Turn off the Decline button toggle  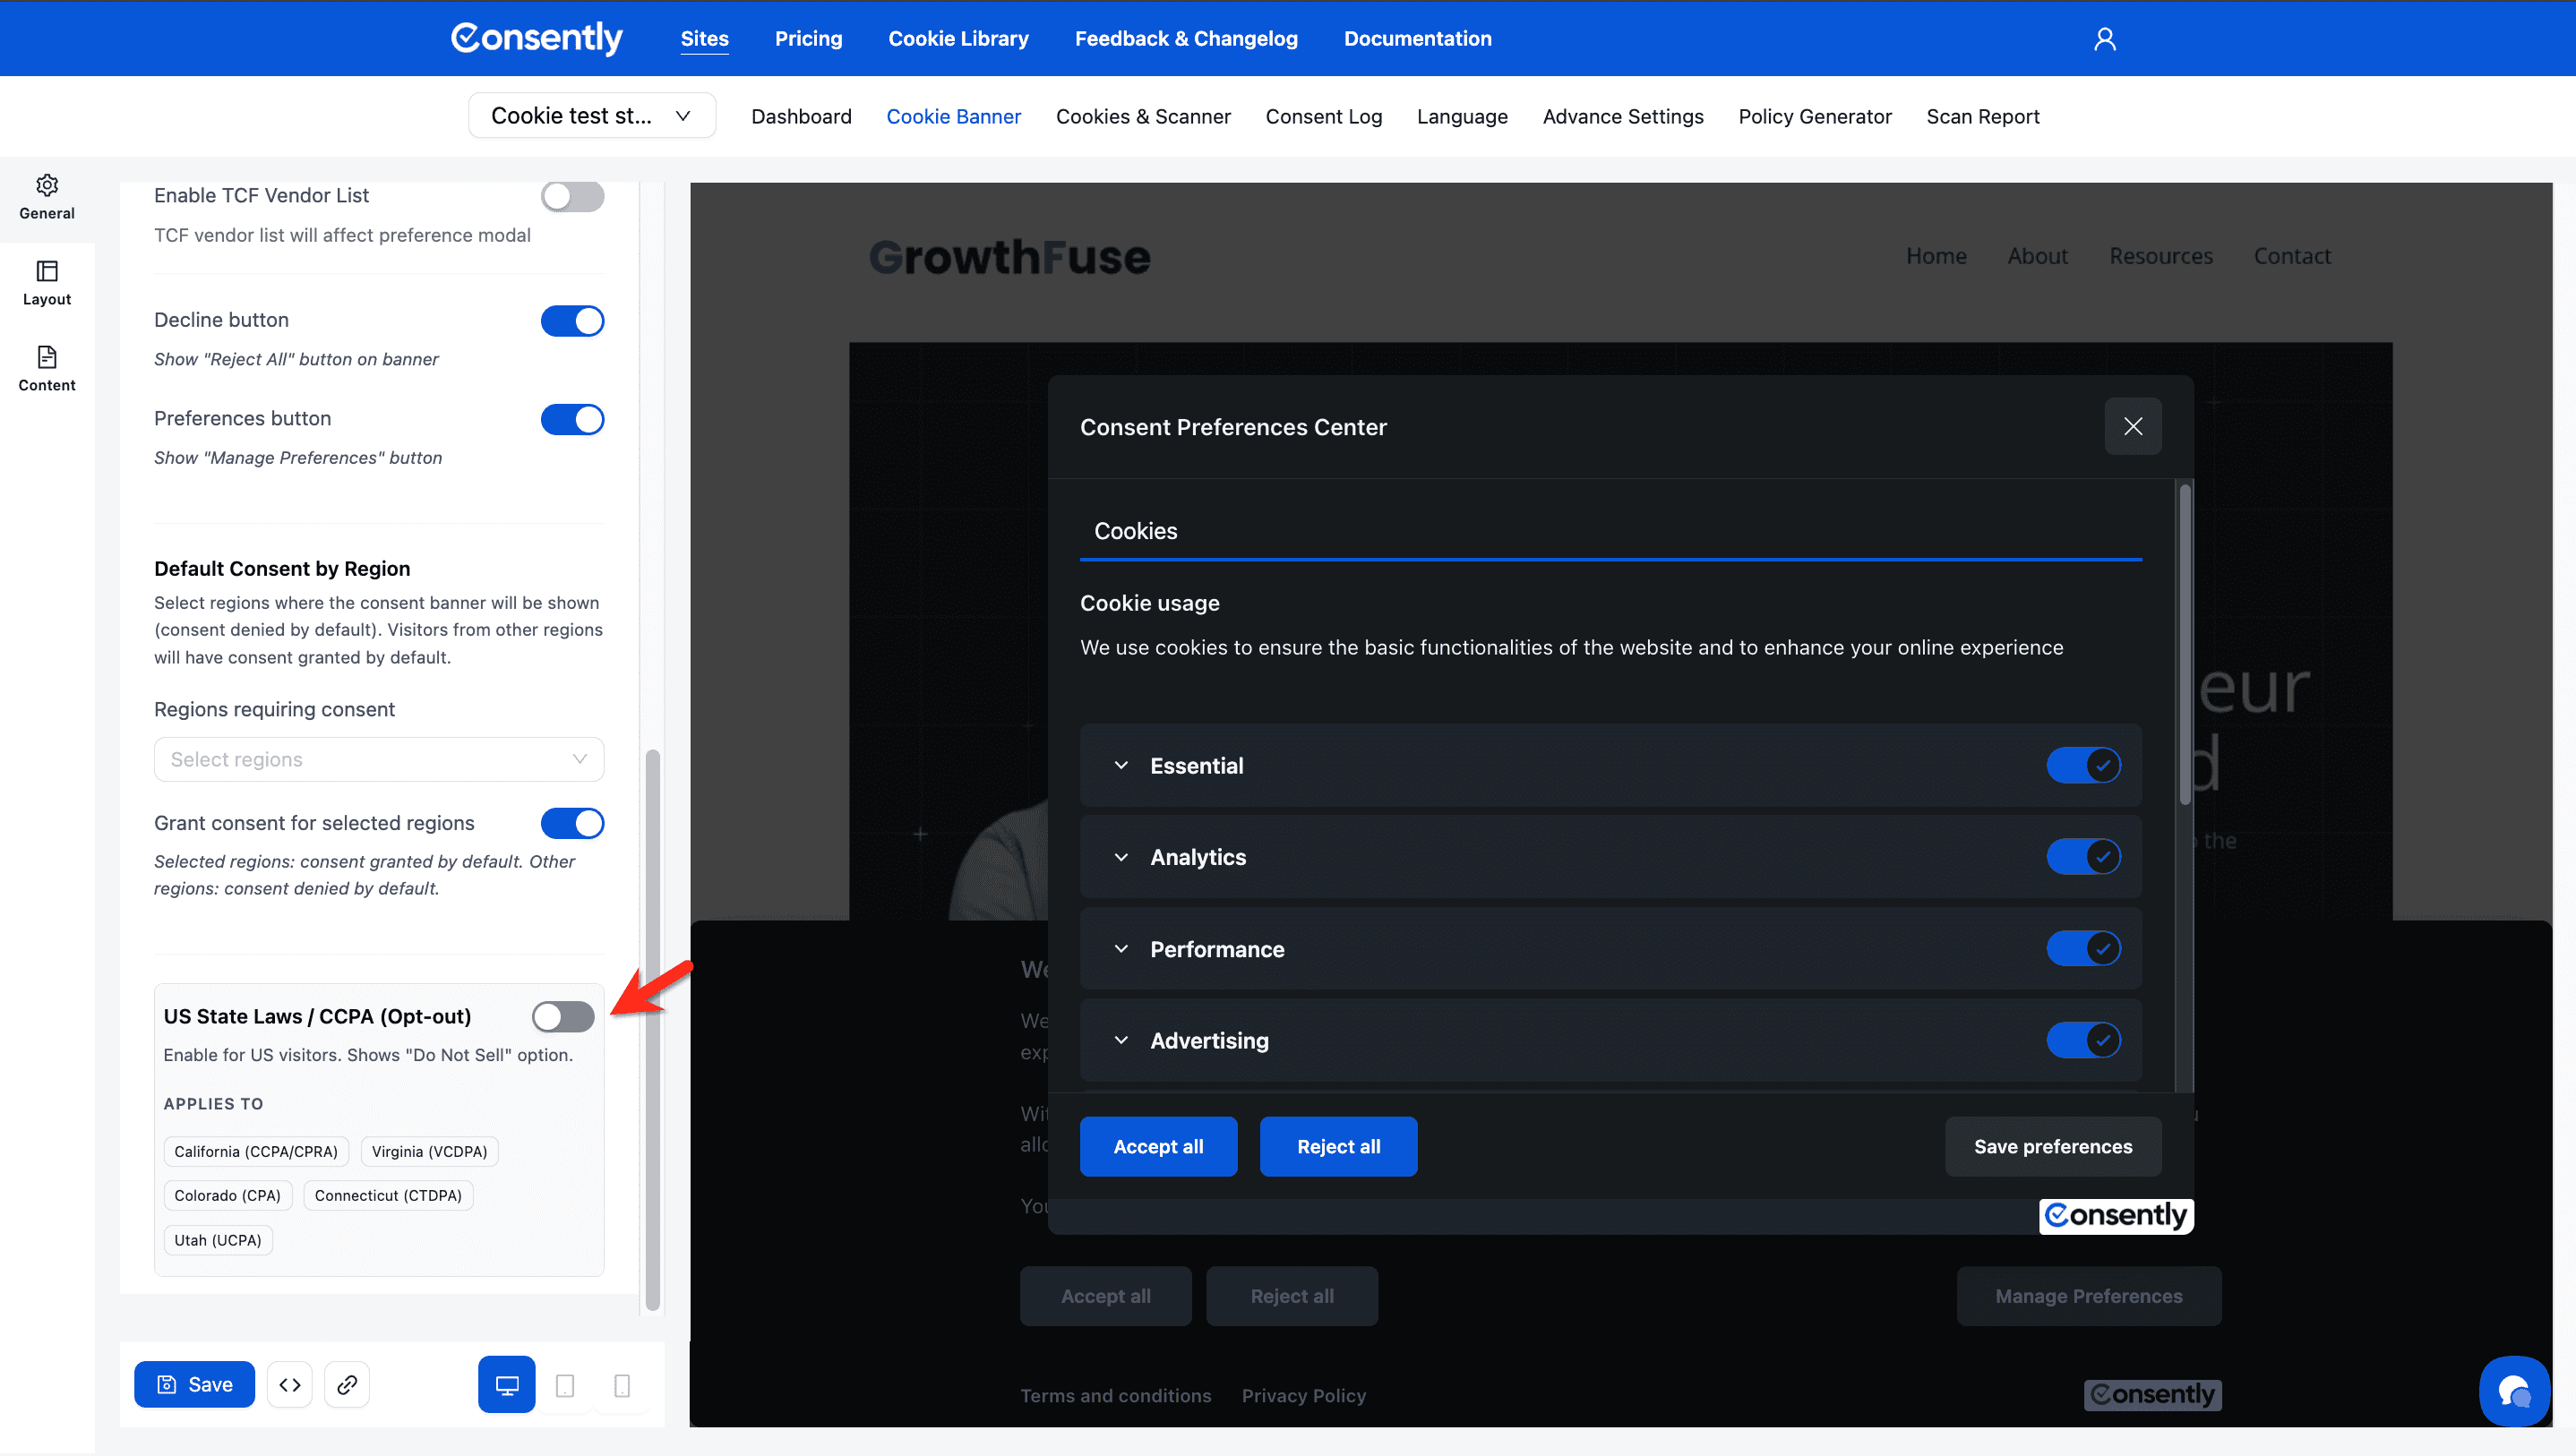572,321
